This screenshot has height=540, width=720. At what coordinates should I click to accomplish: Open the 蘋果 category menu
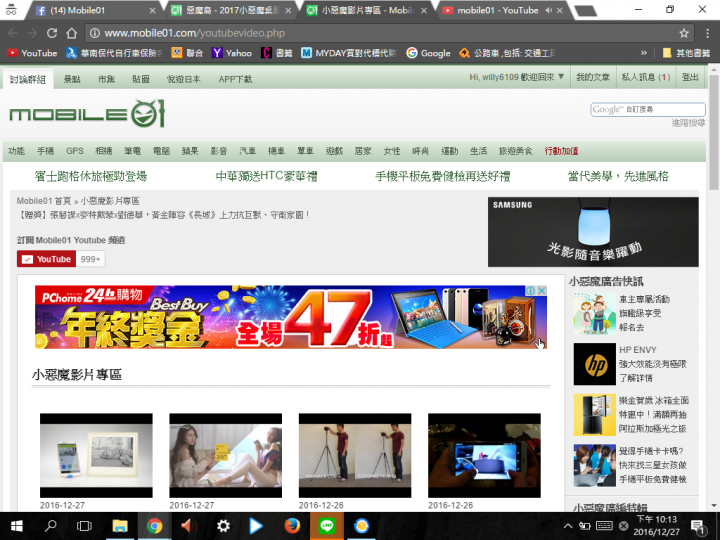(190, 151)
